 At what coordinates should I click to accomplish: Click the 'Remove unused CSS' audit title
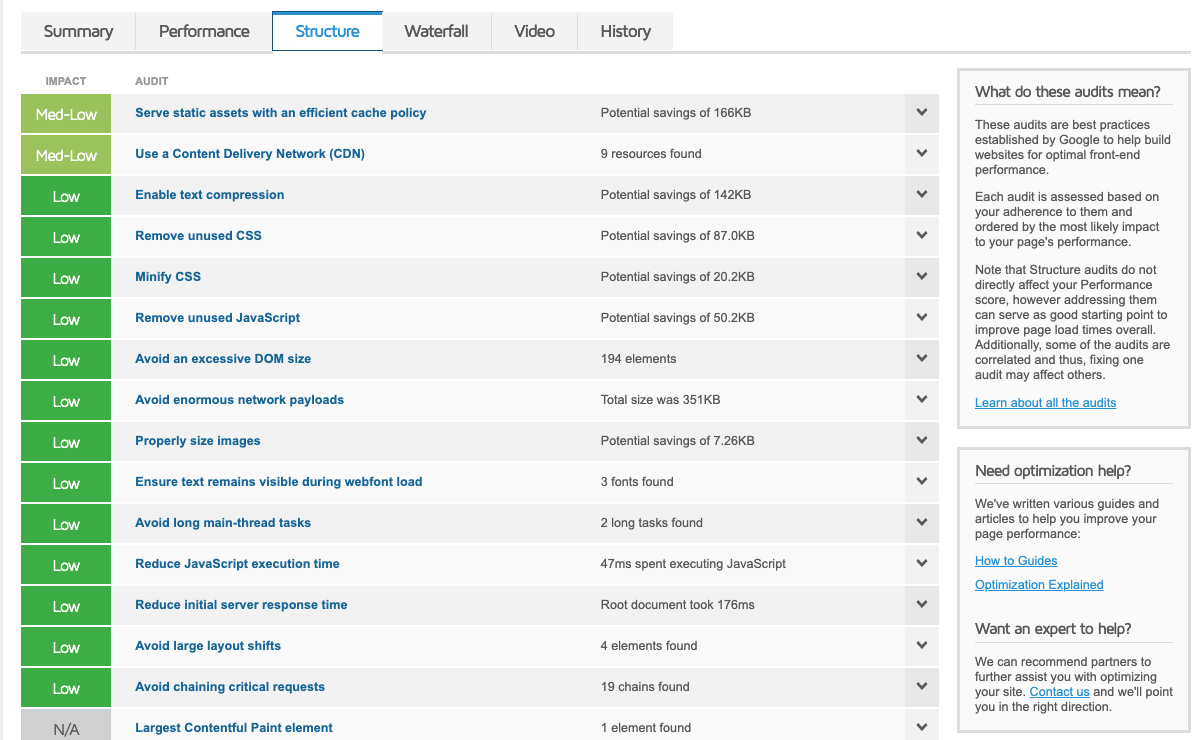pyautogui.click(x=198, y=236)
